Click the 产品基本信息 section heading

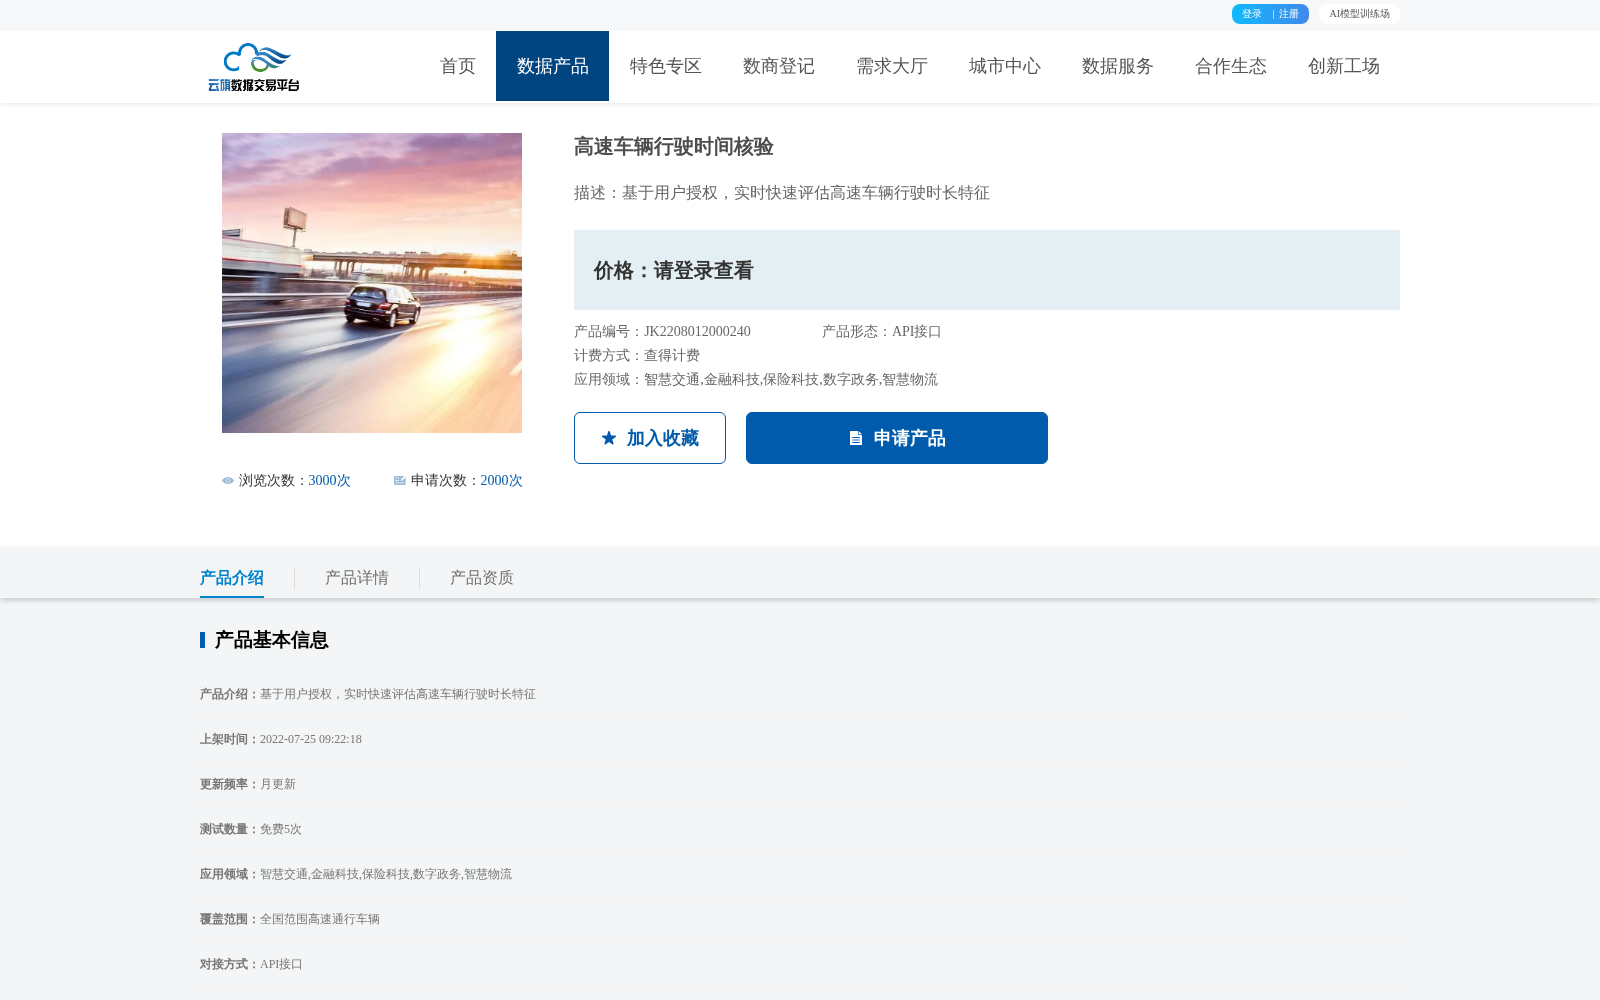click(x=272, y=640)
